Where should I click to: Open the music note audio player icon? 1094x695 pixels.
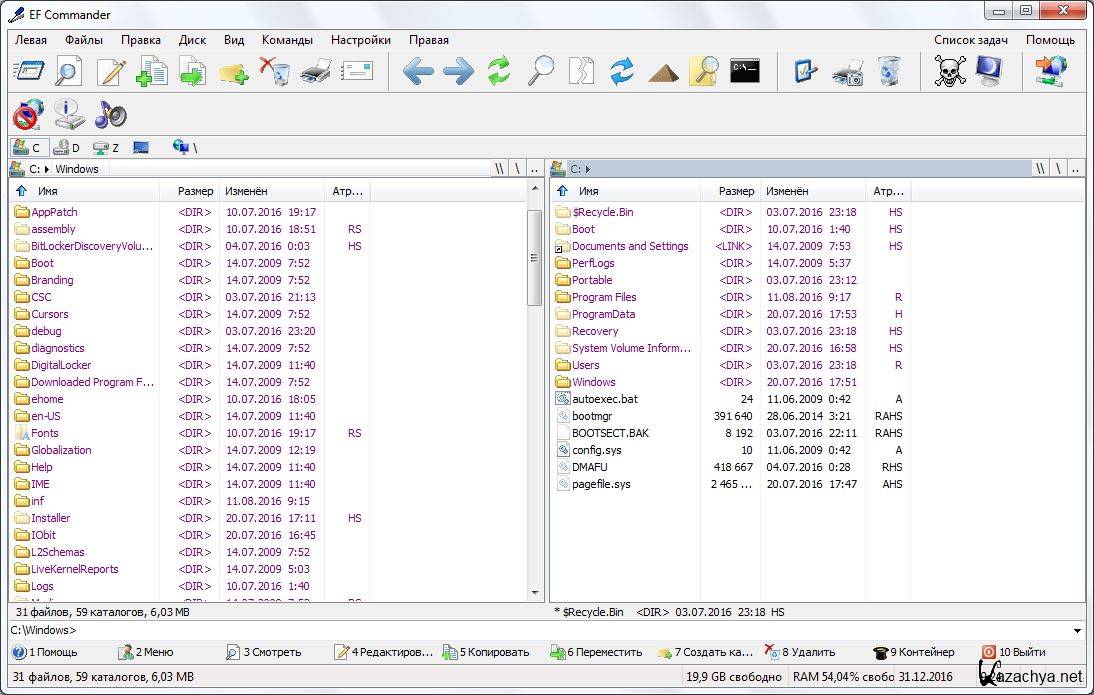click(x=110, y=115)
